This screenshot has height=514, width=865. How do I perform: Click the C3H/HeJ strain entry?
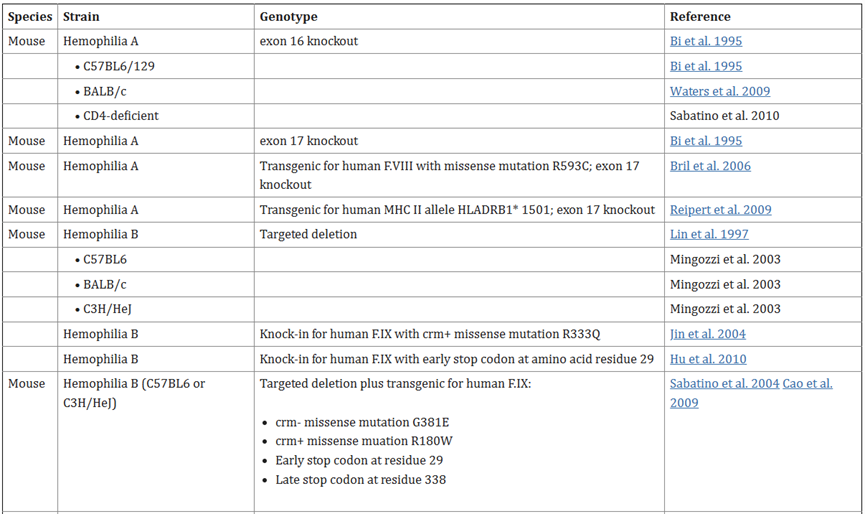tap(107, 309)
